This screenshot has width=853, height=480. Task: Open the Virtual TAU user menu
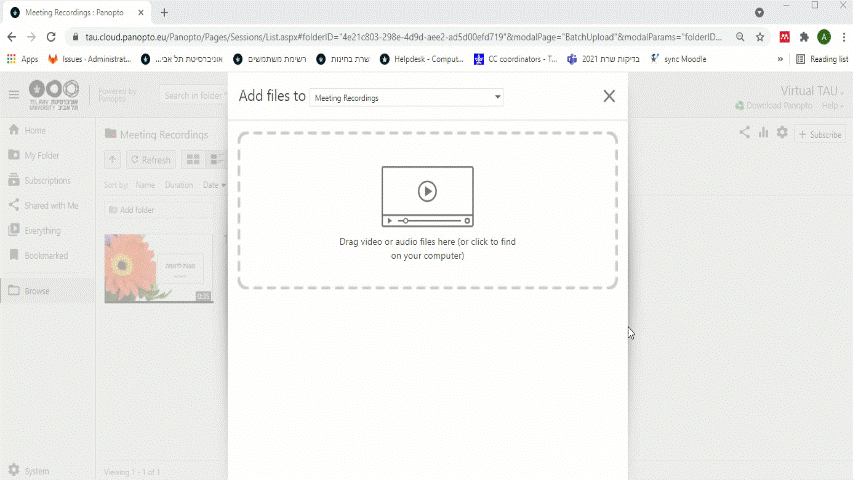click(x=812, y=91)
